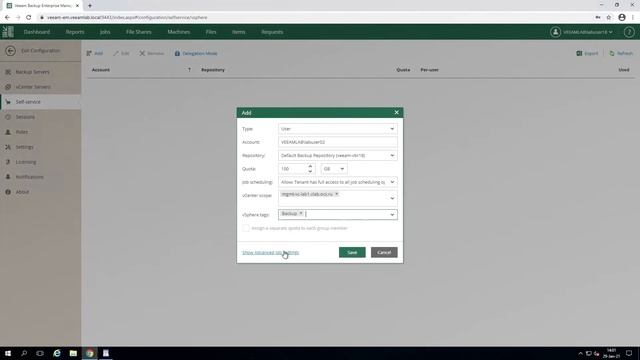Open the Windows Start menu
This screenshot has height=360, width=640.
pyautogui.click(x=8, y=353)
